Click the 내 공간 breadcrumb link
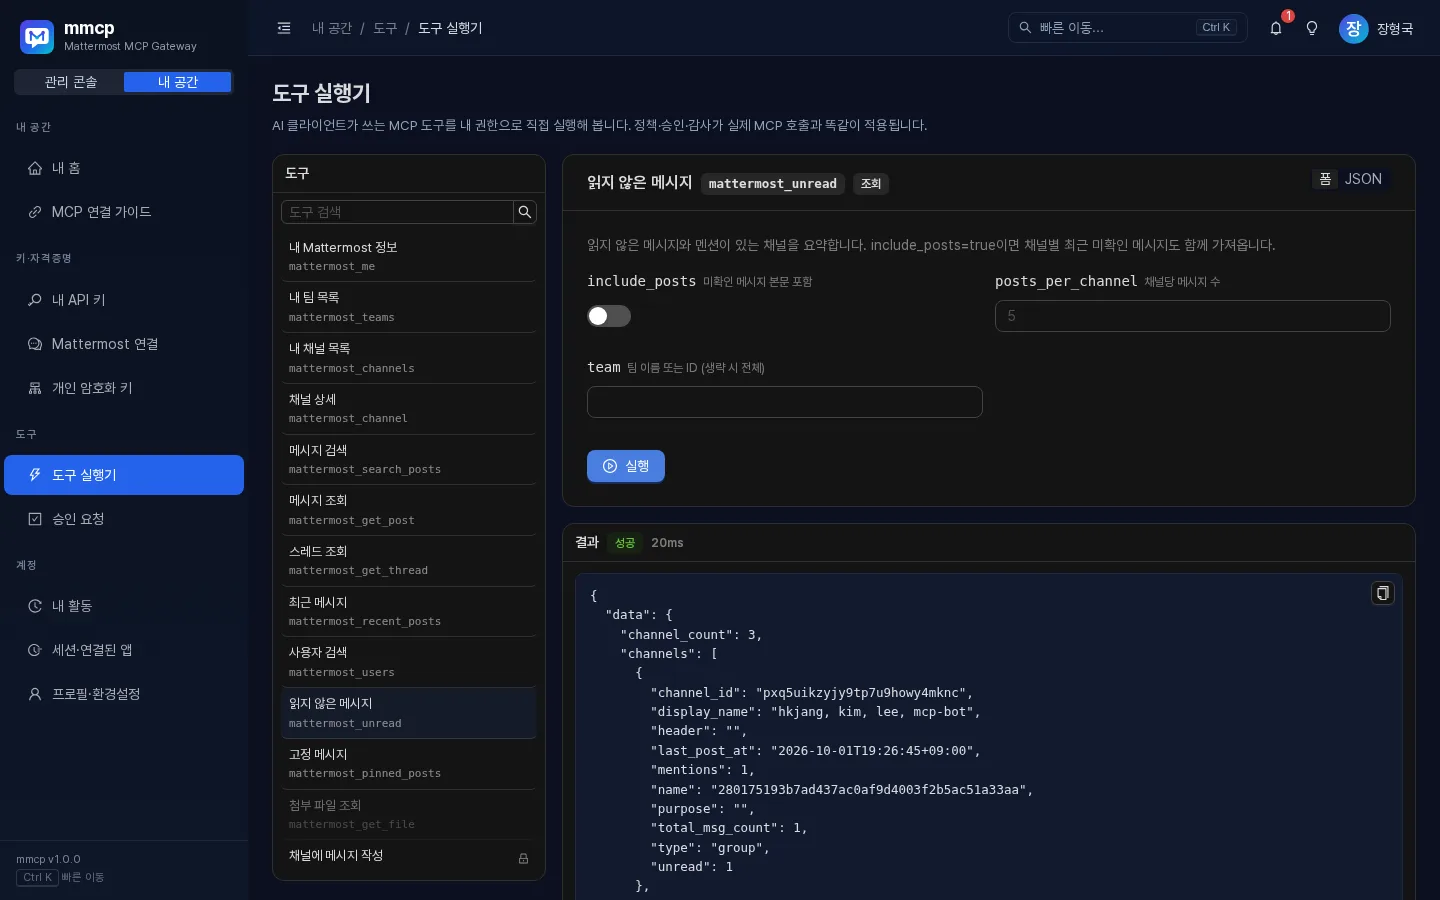 332,28
